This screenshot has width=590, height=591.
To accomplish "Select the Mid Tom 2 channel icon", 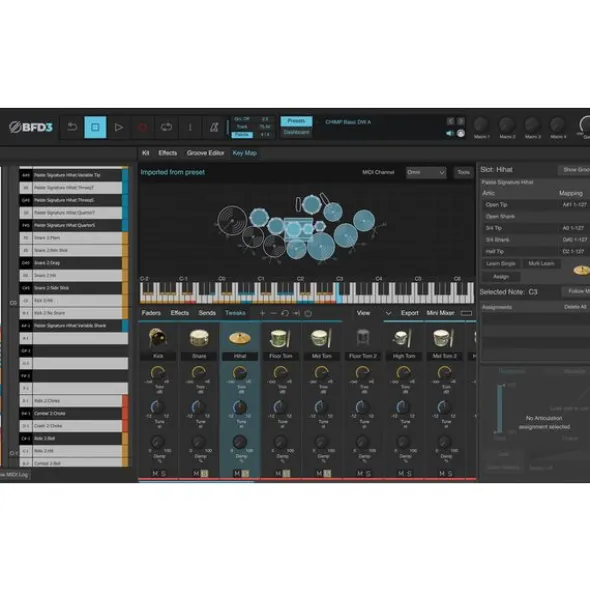I will tap(444, 338).
